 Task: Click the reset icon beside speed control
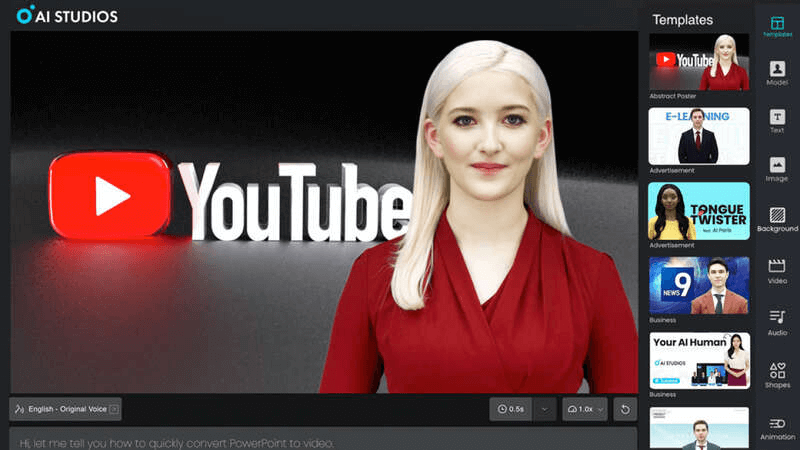[x=625, y=409]
